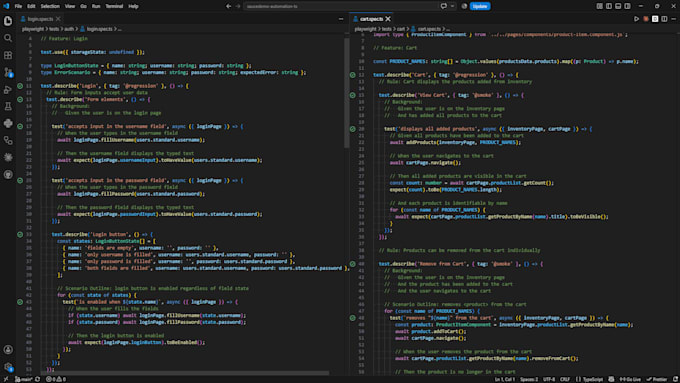Run 'displays all added products' test icon
Image resolution: width=680 pixels, height=383 pixels.
coord(353,129)
